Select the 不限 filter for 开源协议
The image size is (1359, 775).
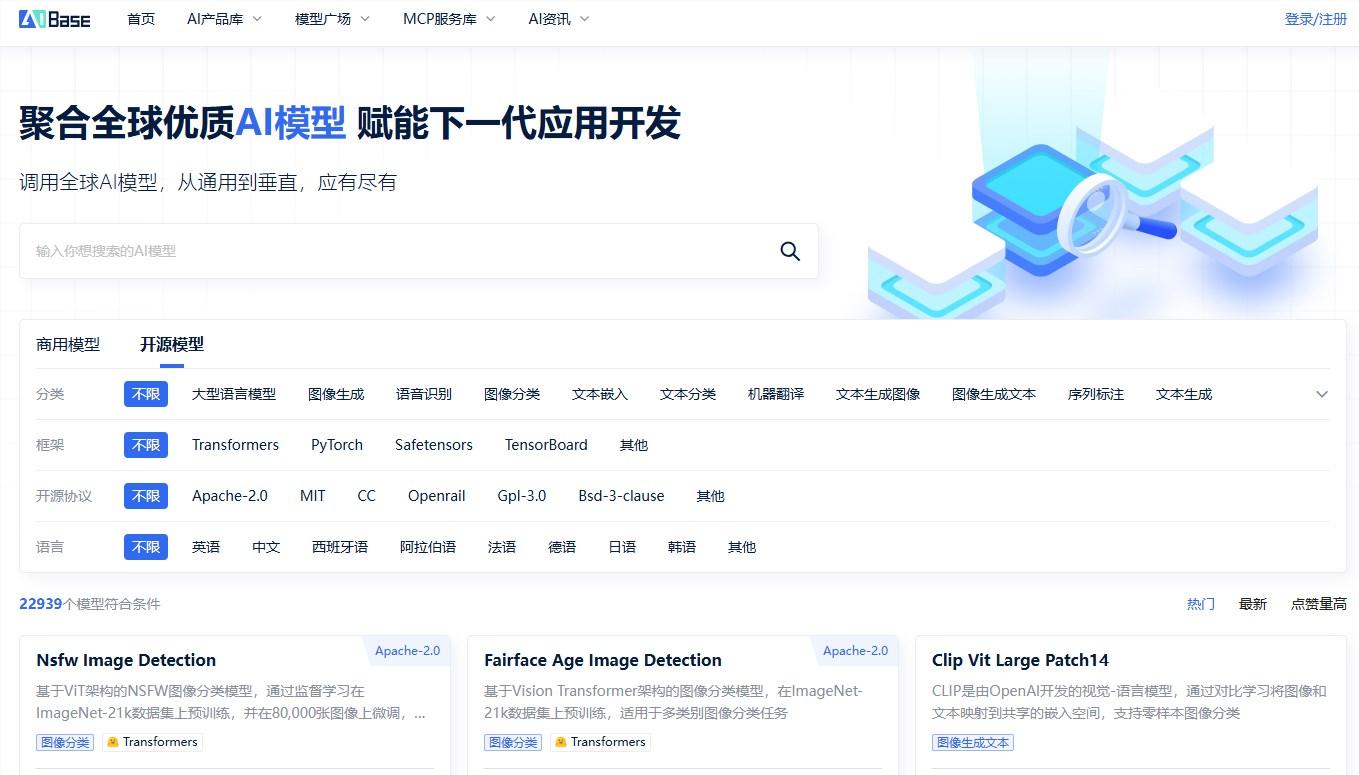[x=145, y=496]
